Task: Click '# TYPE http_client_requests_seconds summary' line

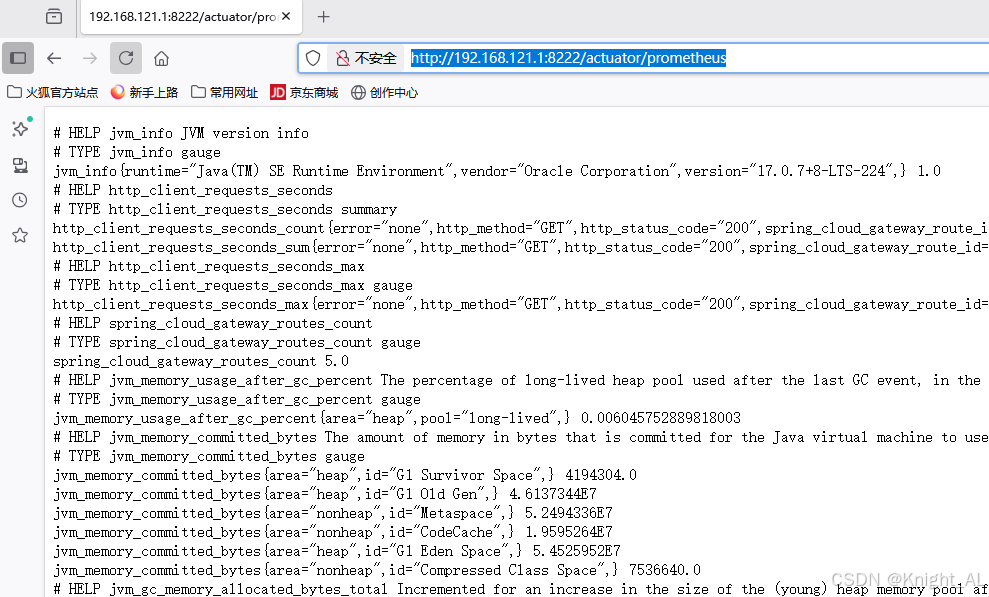Action: (x=225, y=209)
